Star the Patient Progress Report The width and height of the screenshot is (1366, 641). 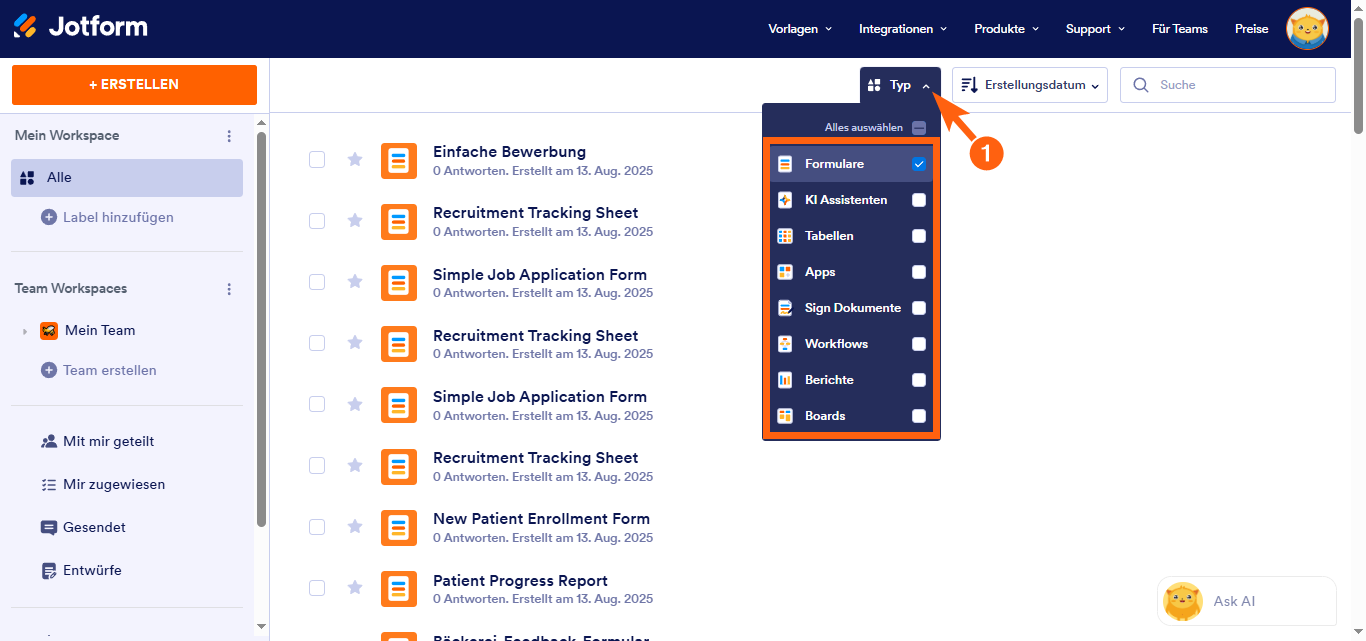(354, 588)
